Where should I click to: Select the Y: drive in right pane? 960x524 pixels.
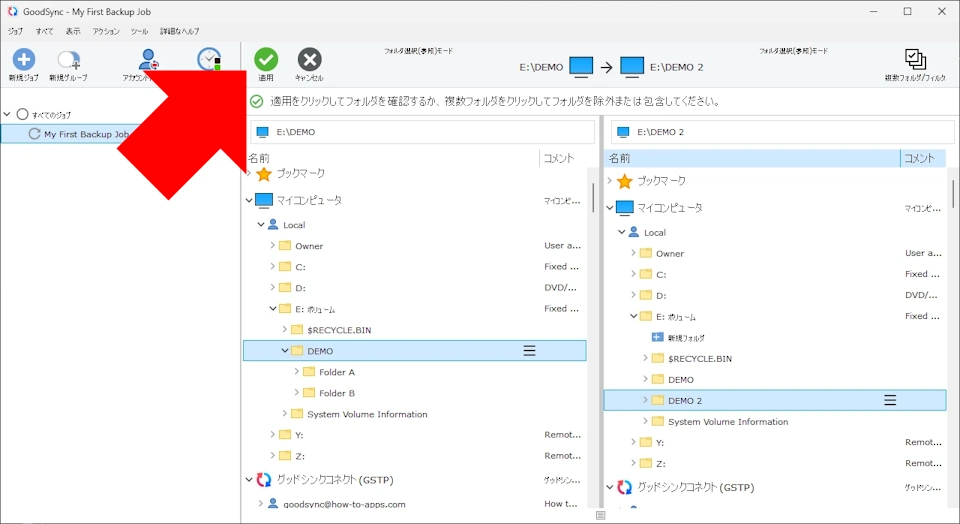[x=660, y=443]
